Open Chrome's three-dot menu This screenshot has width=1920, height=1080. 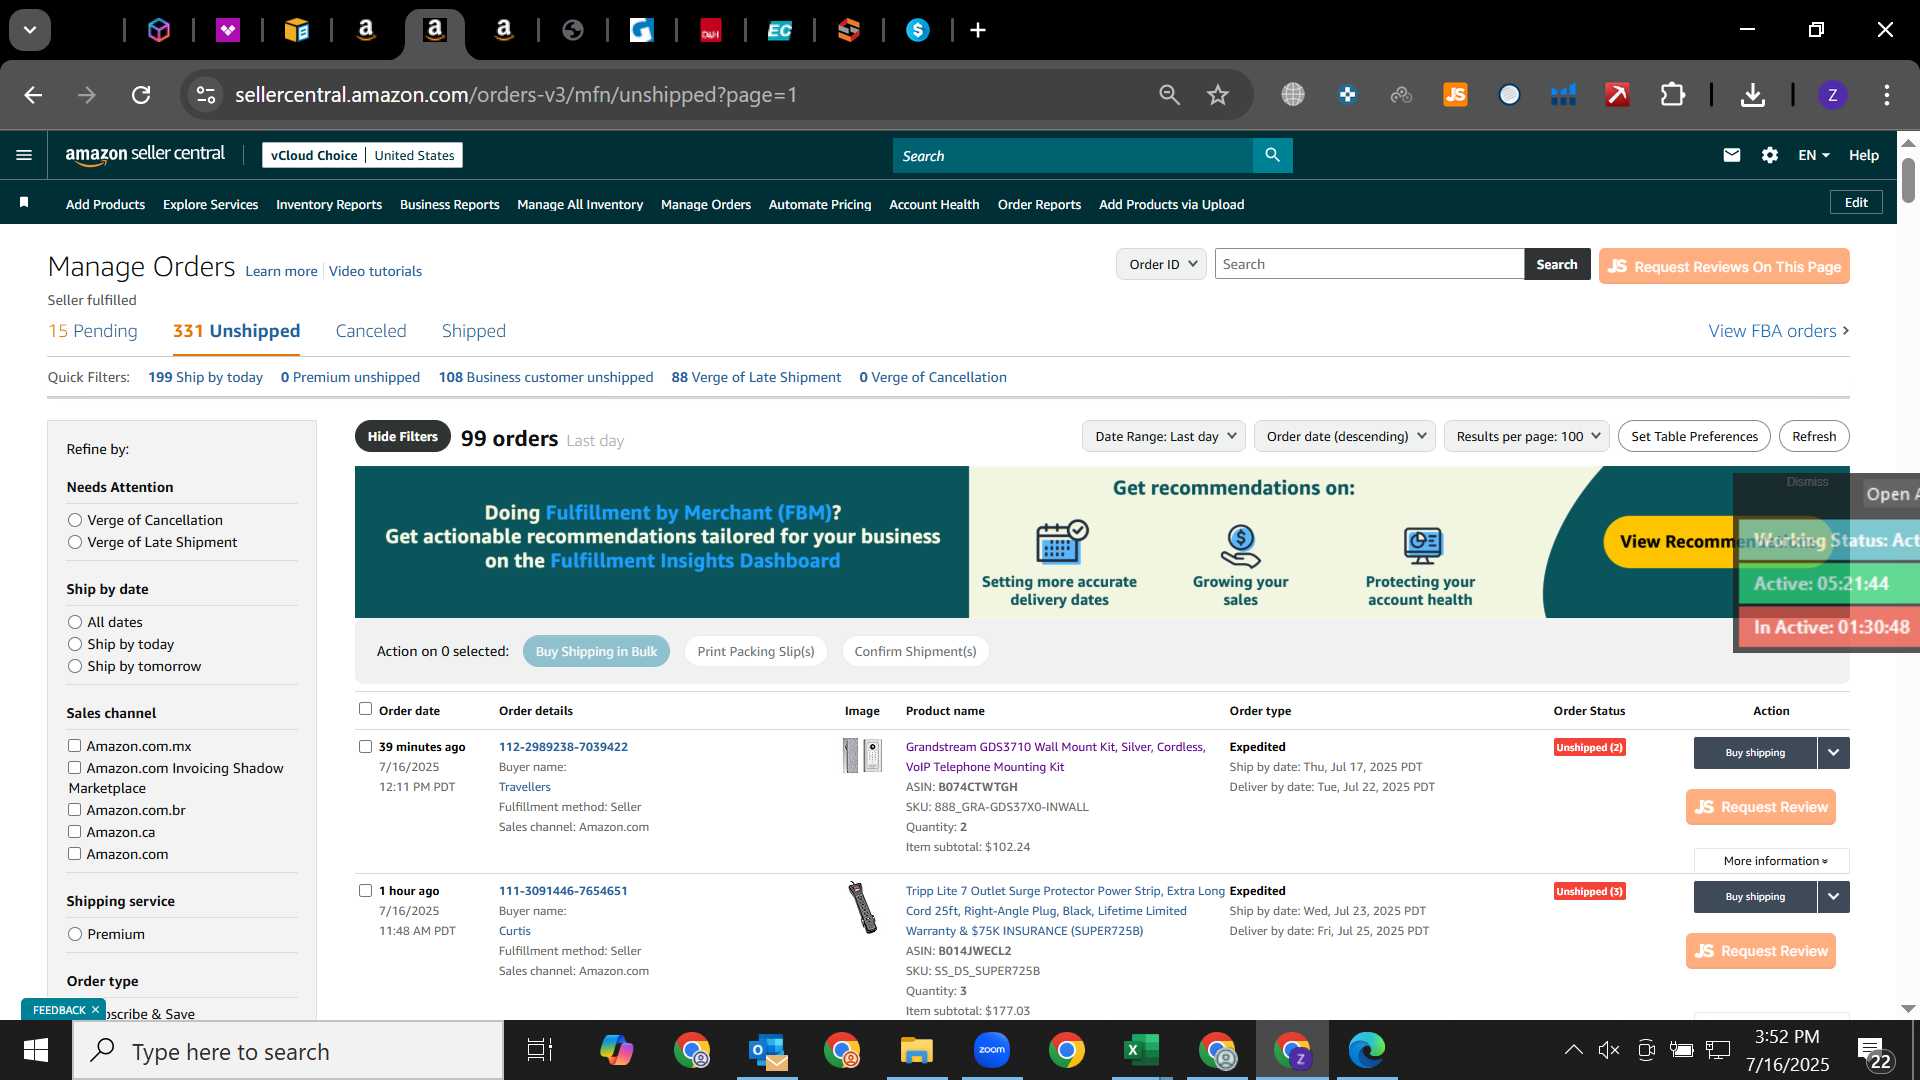click(1886, 95)
